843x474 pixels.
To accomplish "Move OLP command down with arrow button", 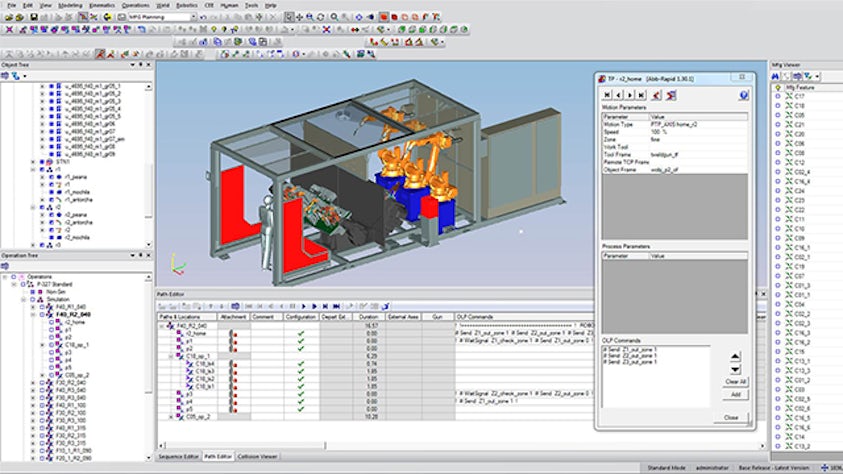I will [735, 369].
